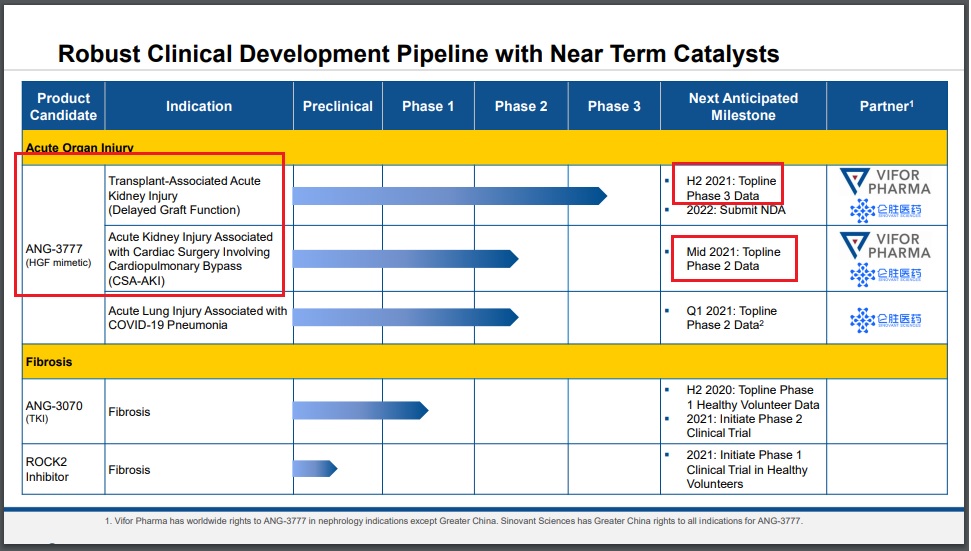Click the ROCK2 Inhibitor preclinical progress arrow
971x551 pixels.
coord(315,468)
